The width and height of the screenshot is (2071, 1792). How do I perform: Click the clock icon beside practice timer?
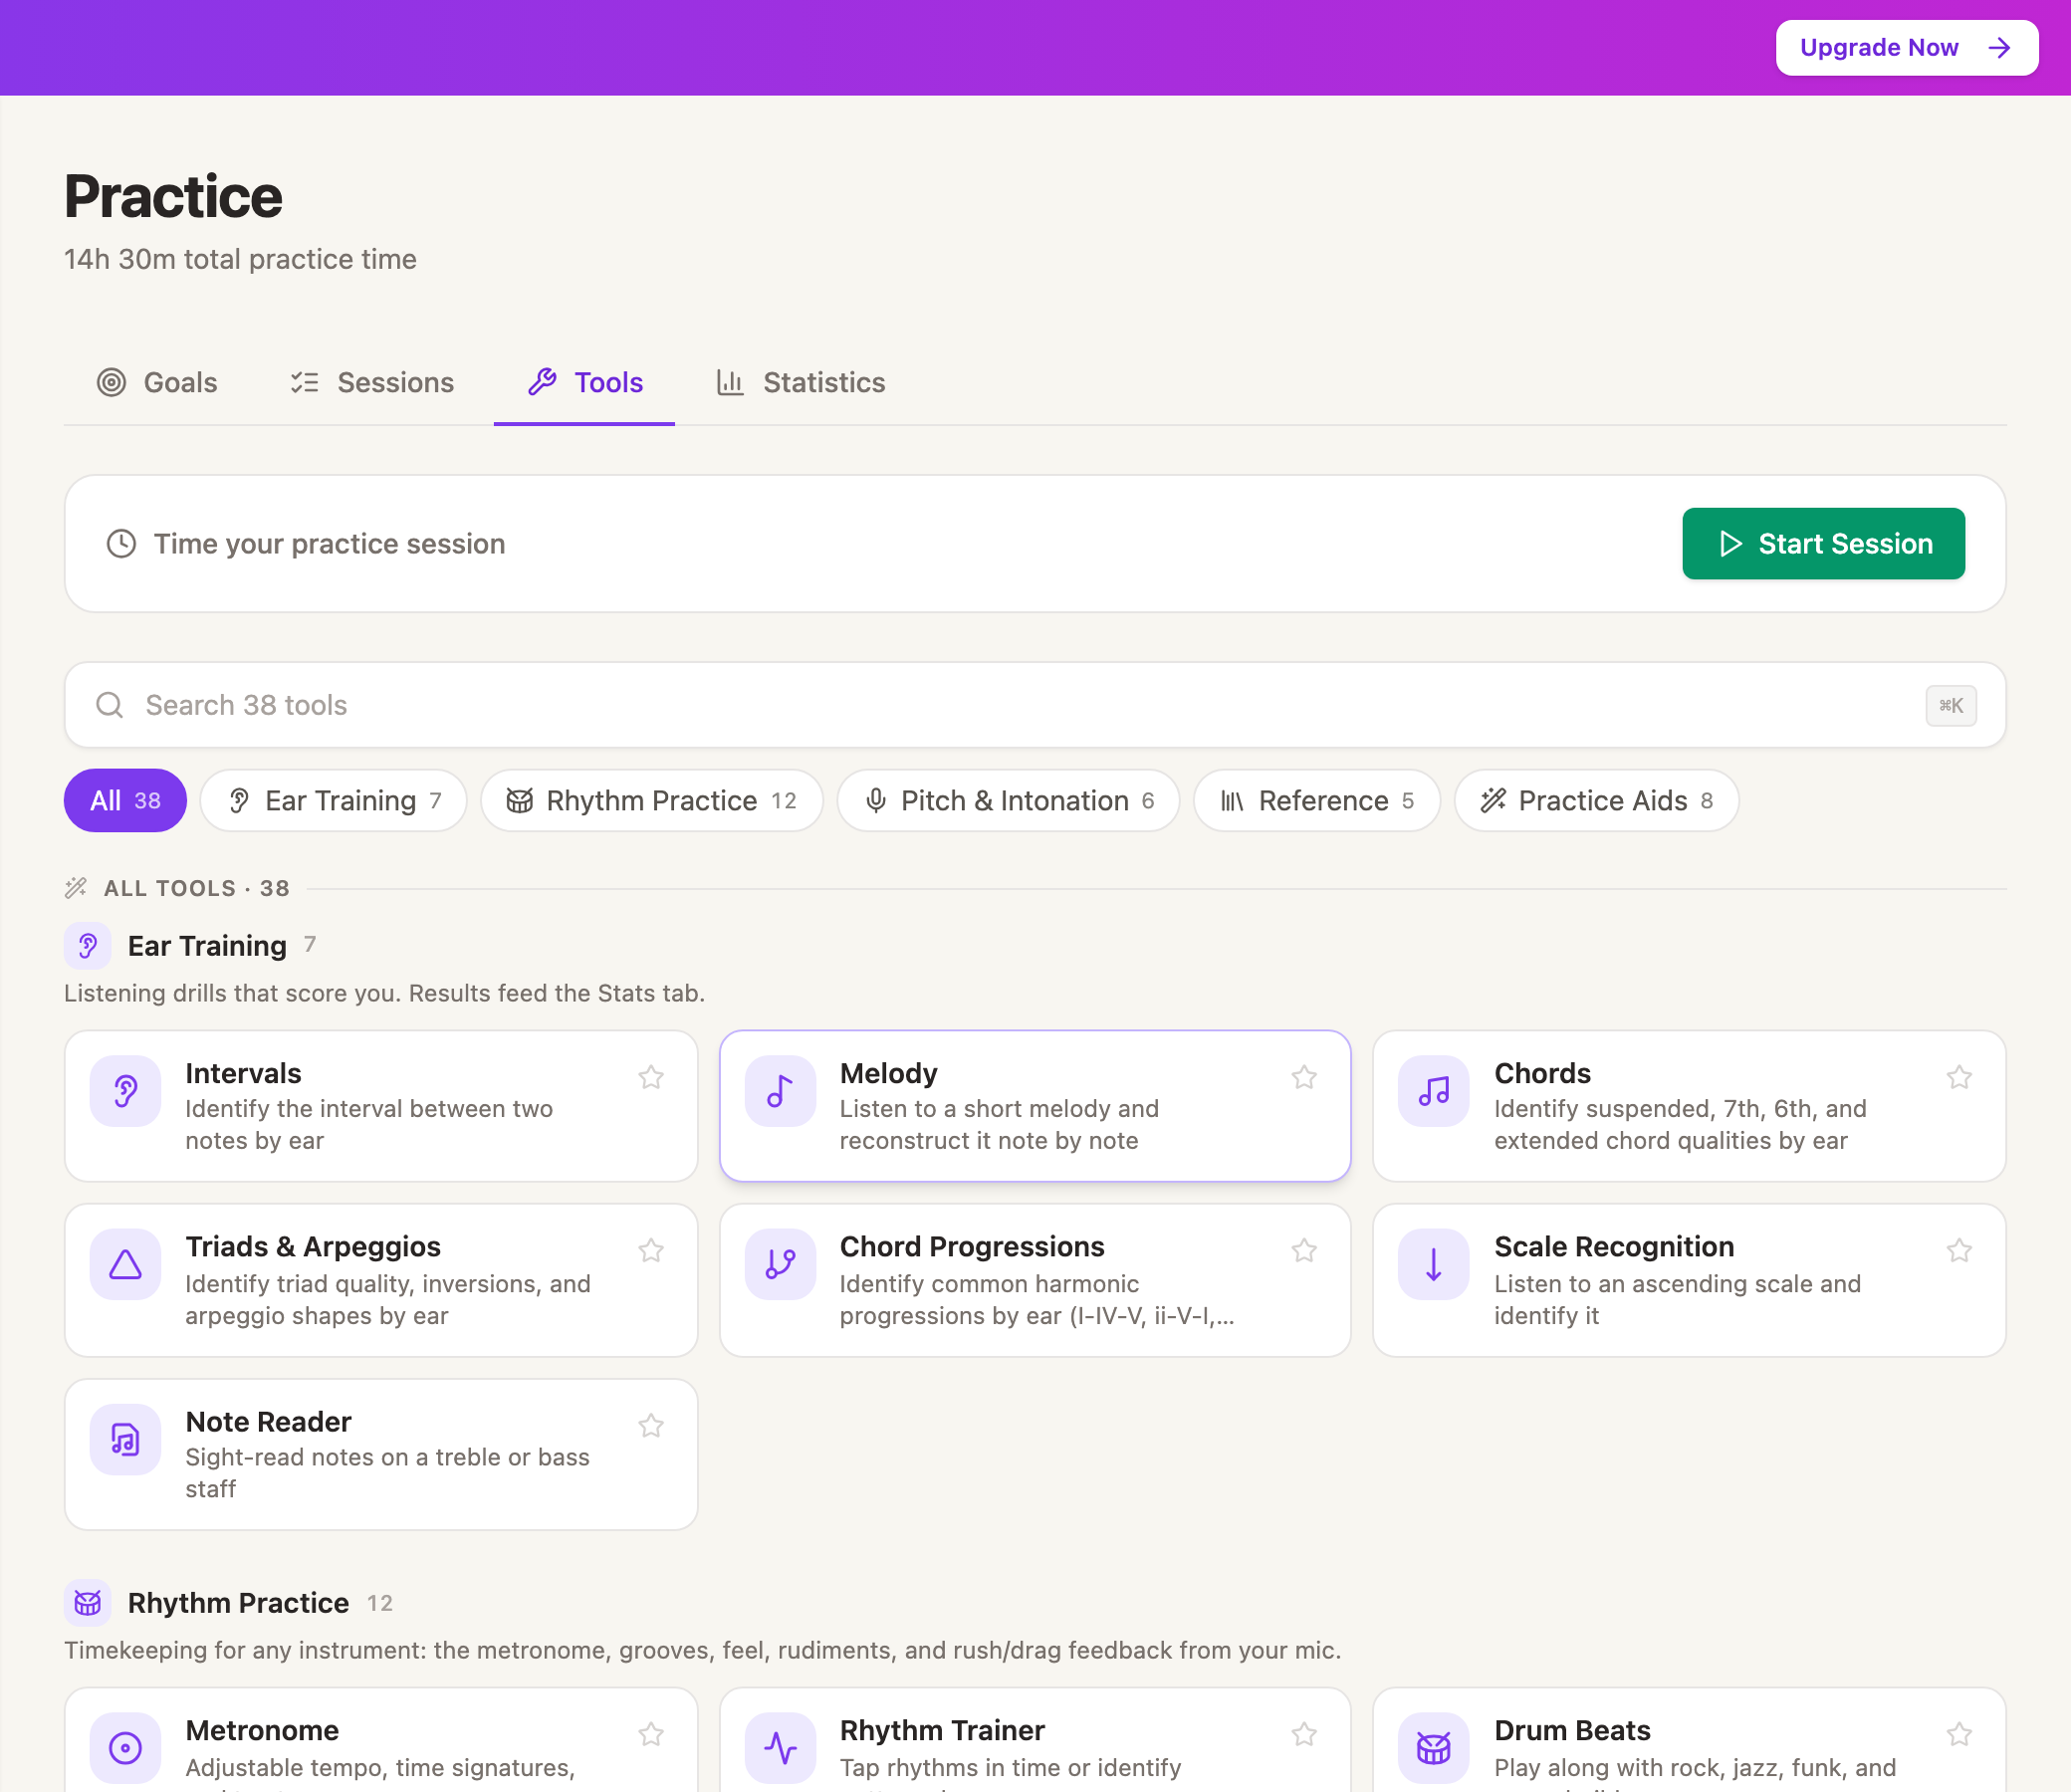(121, 544)
